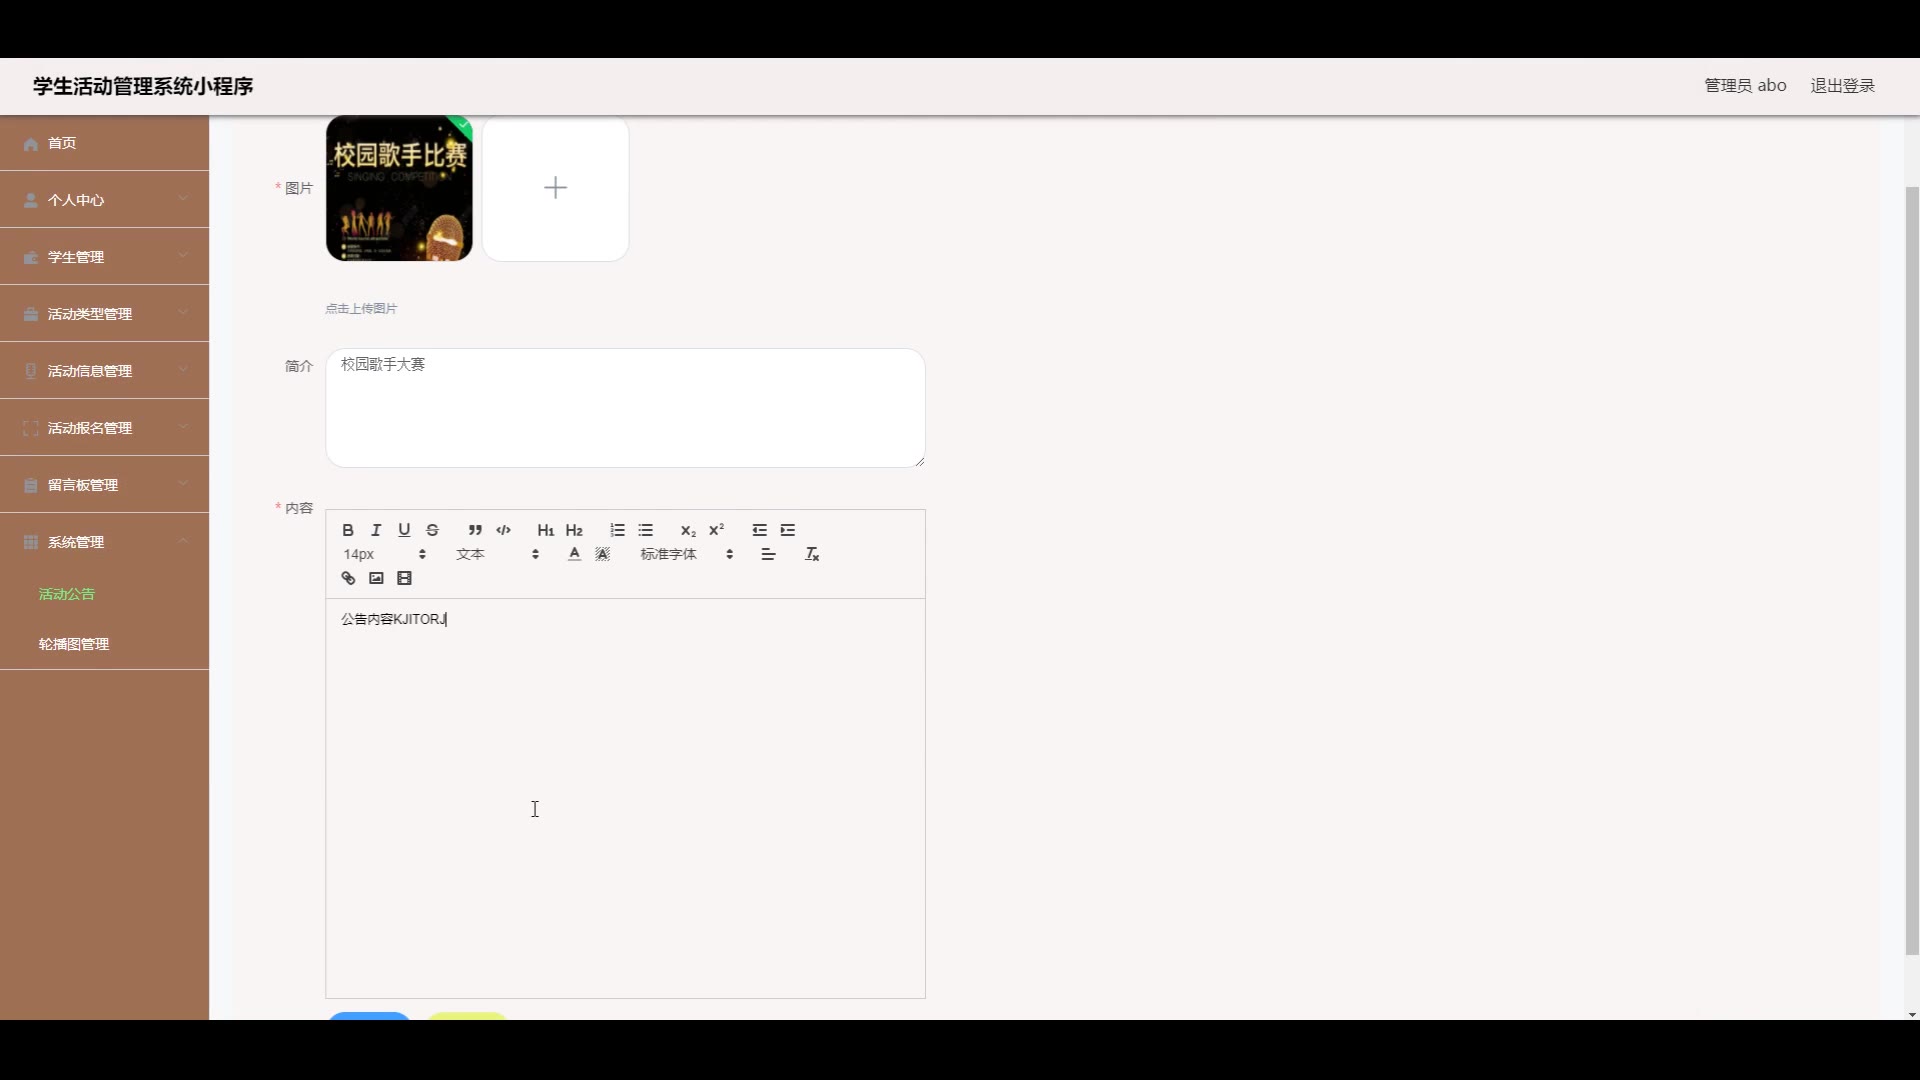Create an ordered list

coord(617,530)
